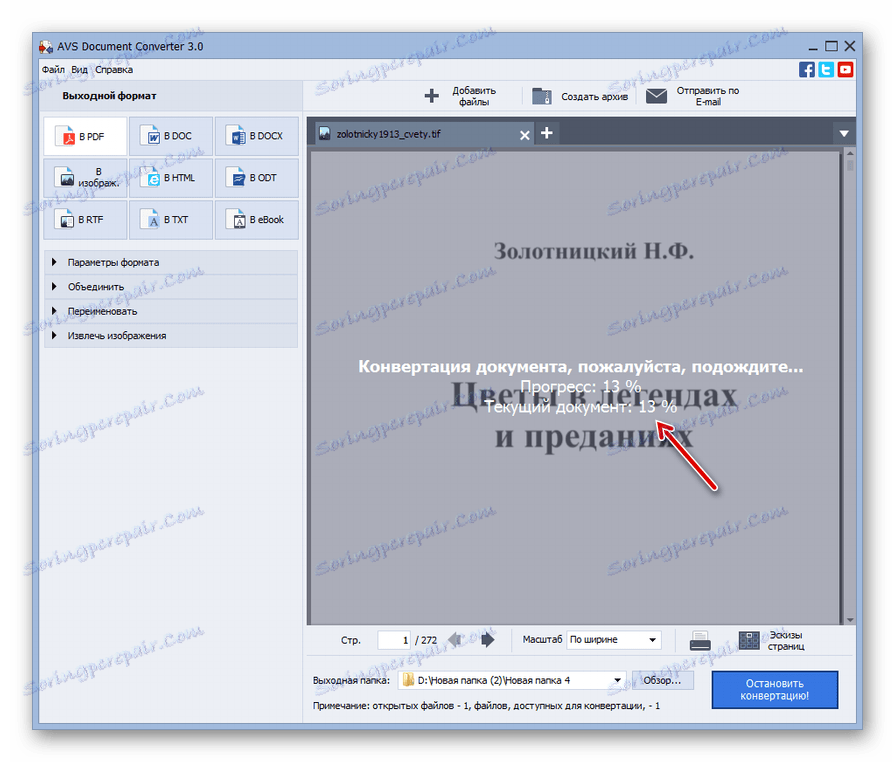Click scrollbar up arrow in preview
The width and height of the screenshot is (895, 762).
coord(850,154)
